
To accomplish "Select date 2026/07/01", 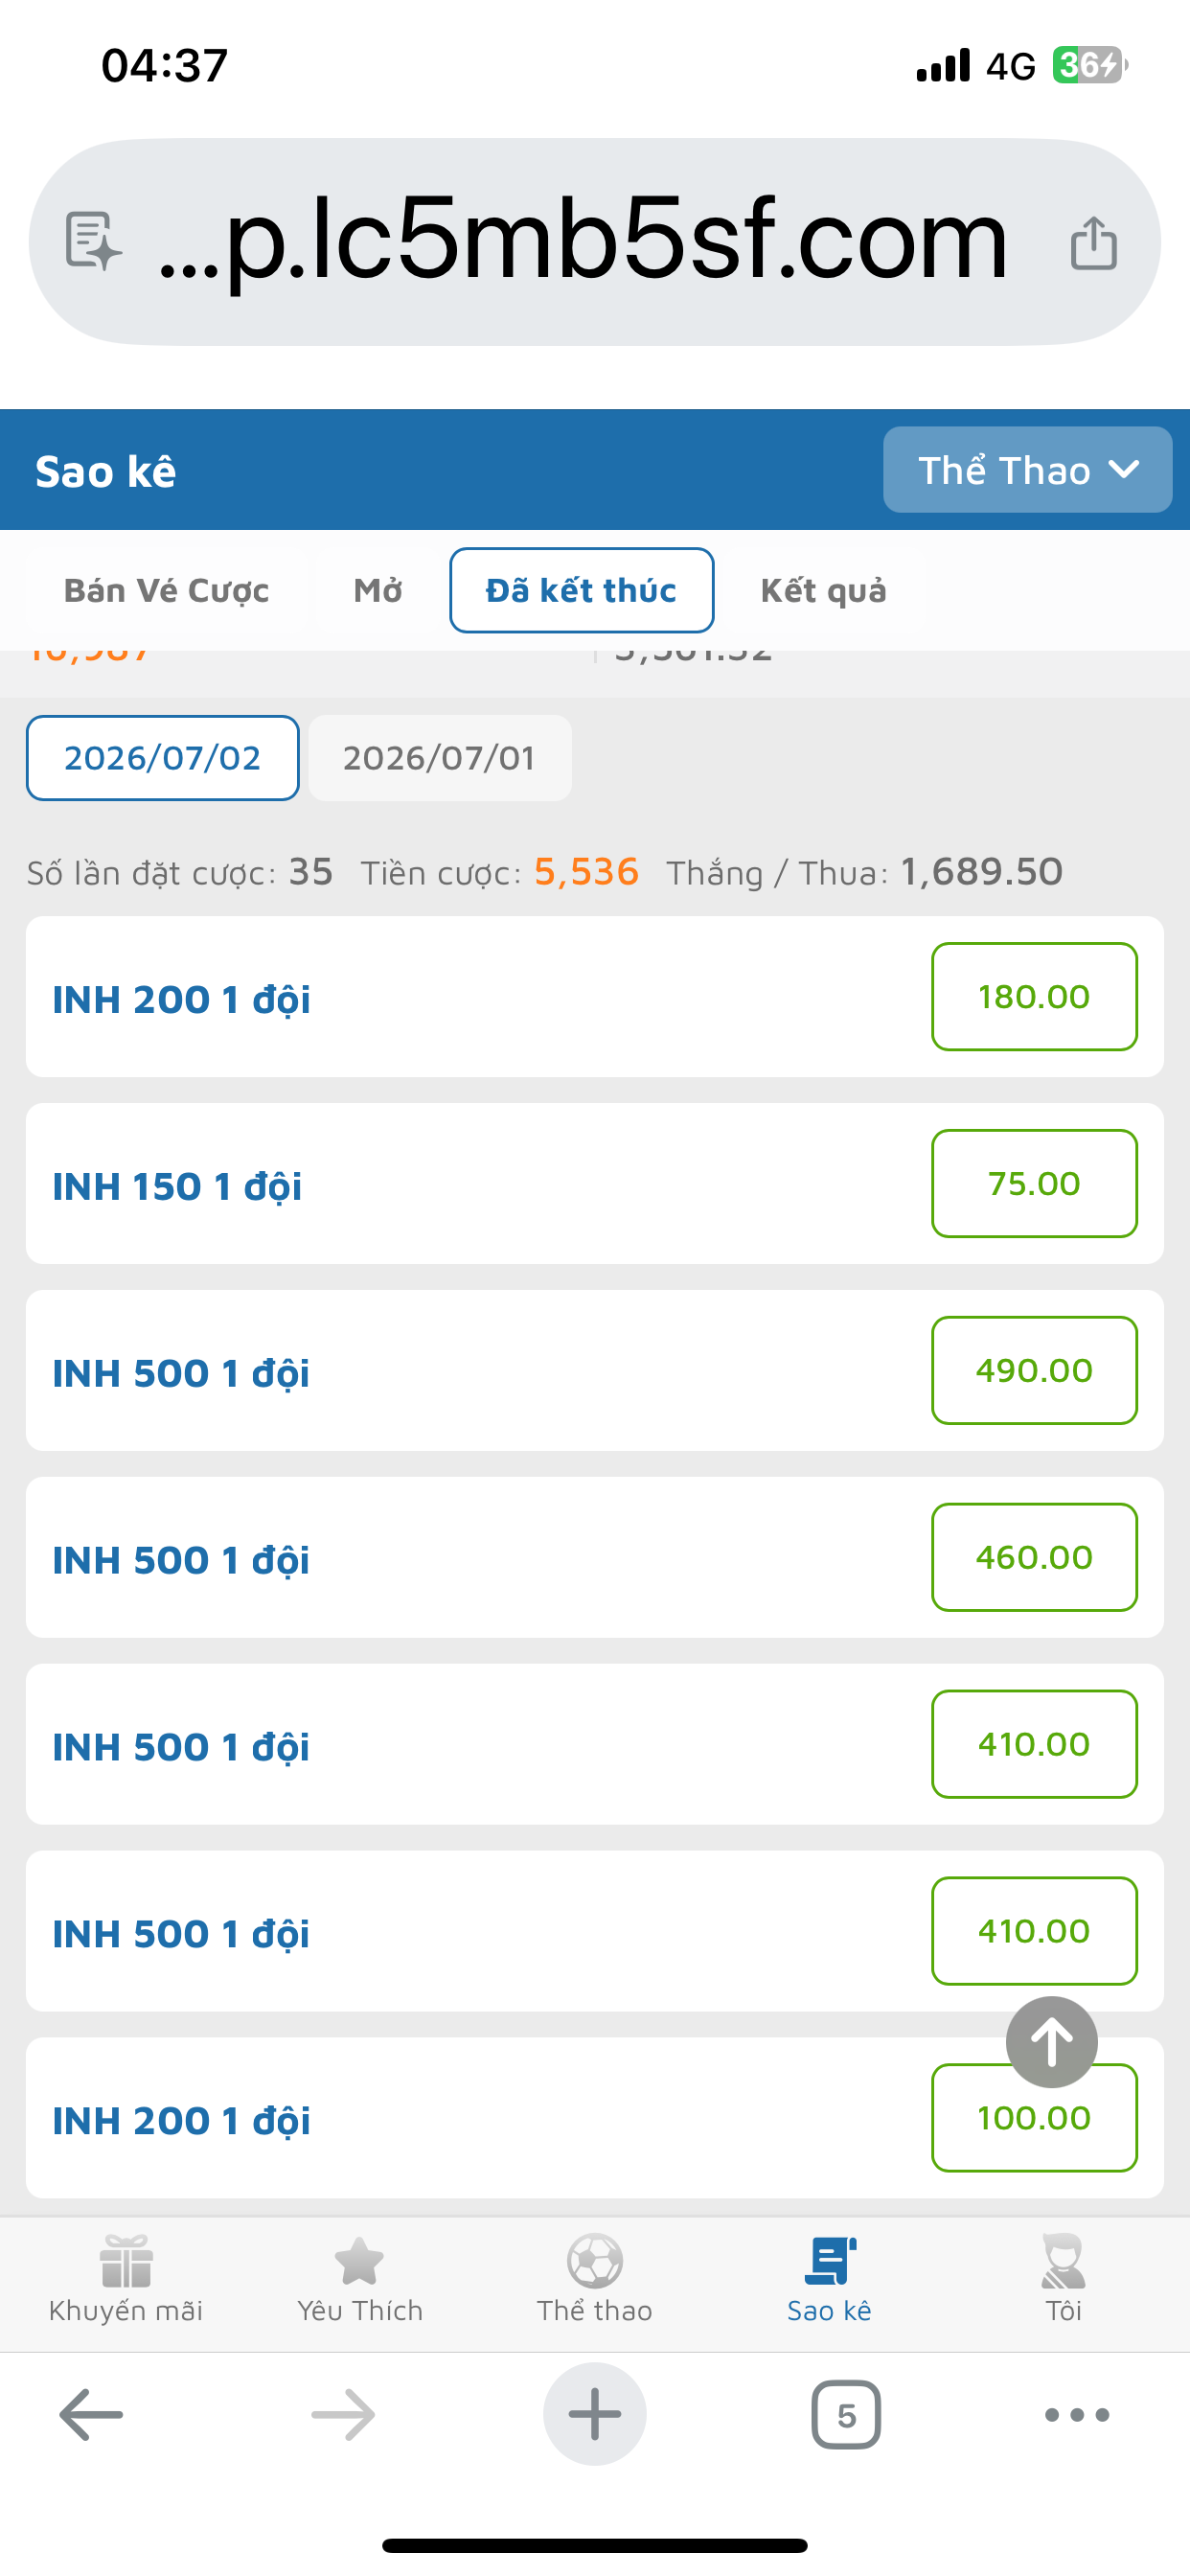I will [440, 758].
